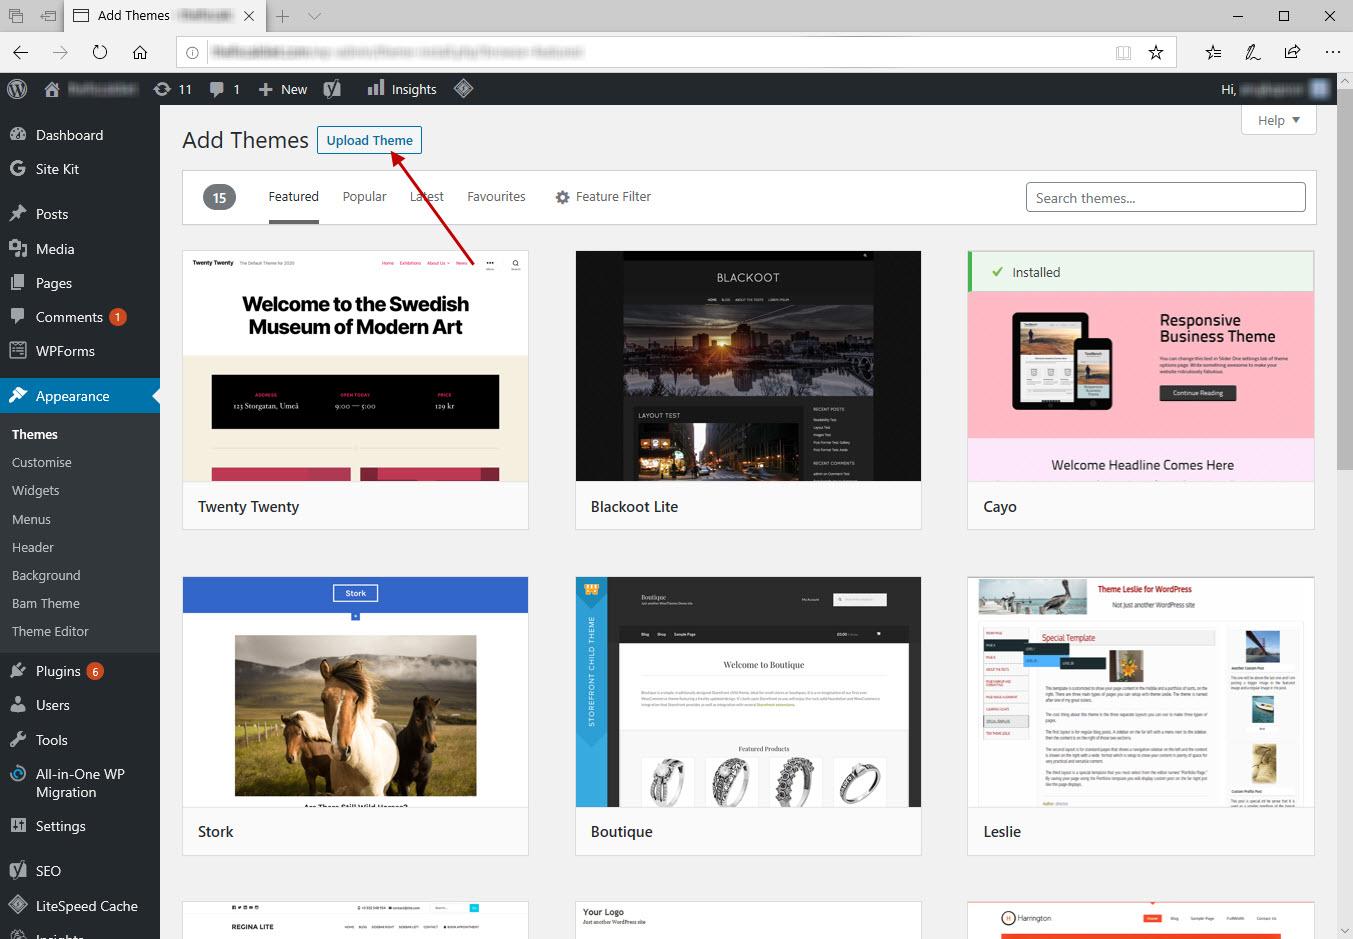The width and height of the screenshot is (1353, 939).
Task: Open Twenty Twenty theme preview
Action: point(355,366)
